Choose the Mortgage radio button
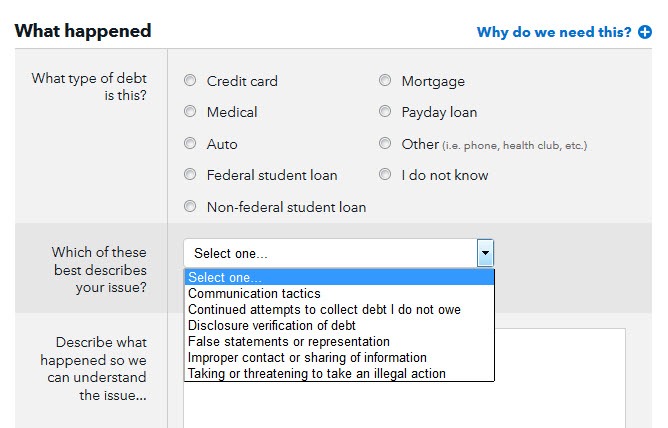 [x=385, y=81]
